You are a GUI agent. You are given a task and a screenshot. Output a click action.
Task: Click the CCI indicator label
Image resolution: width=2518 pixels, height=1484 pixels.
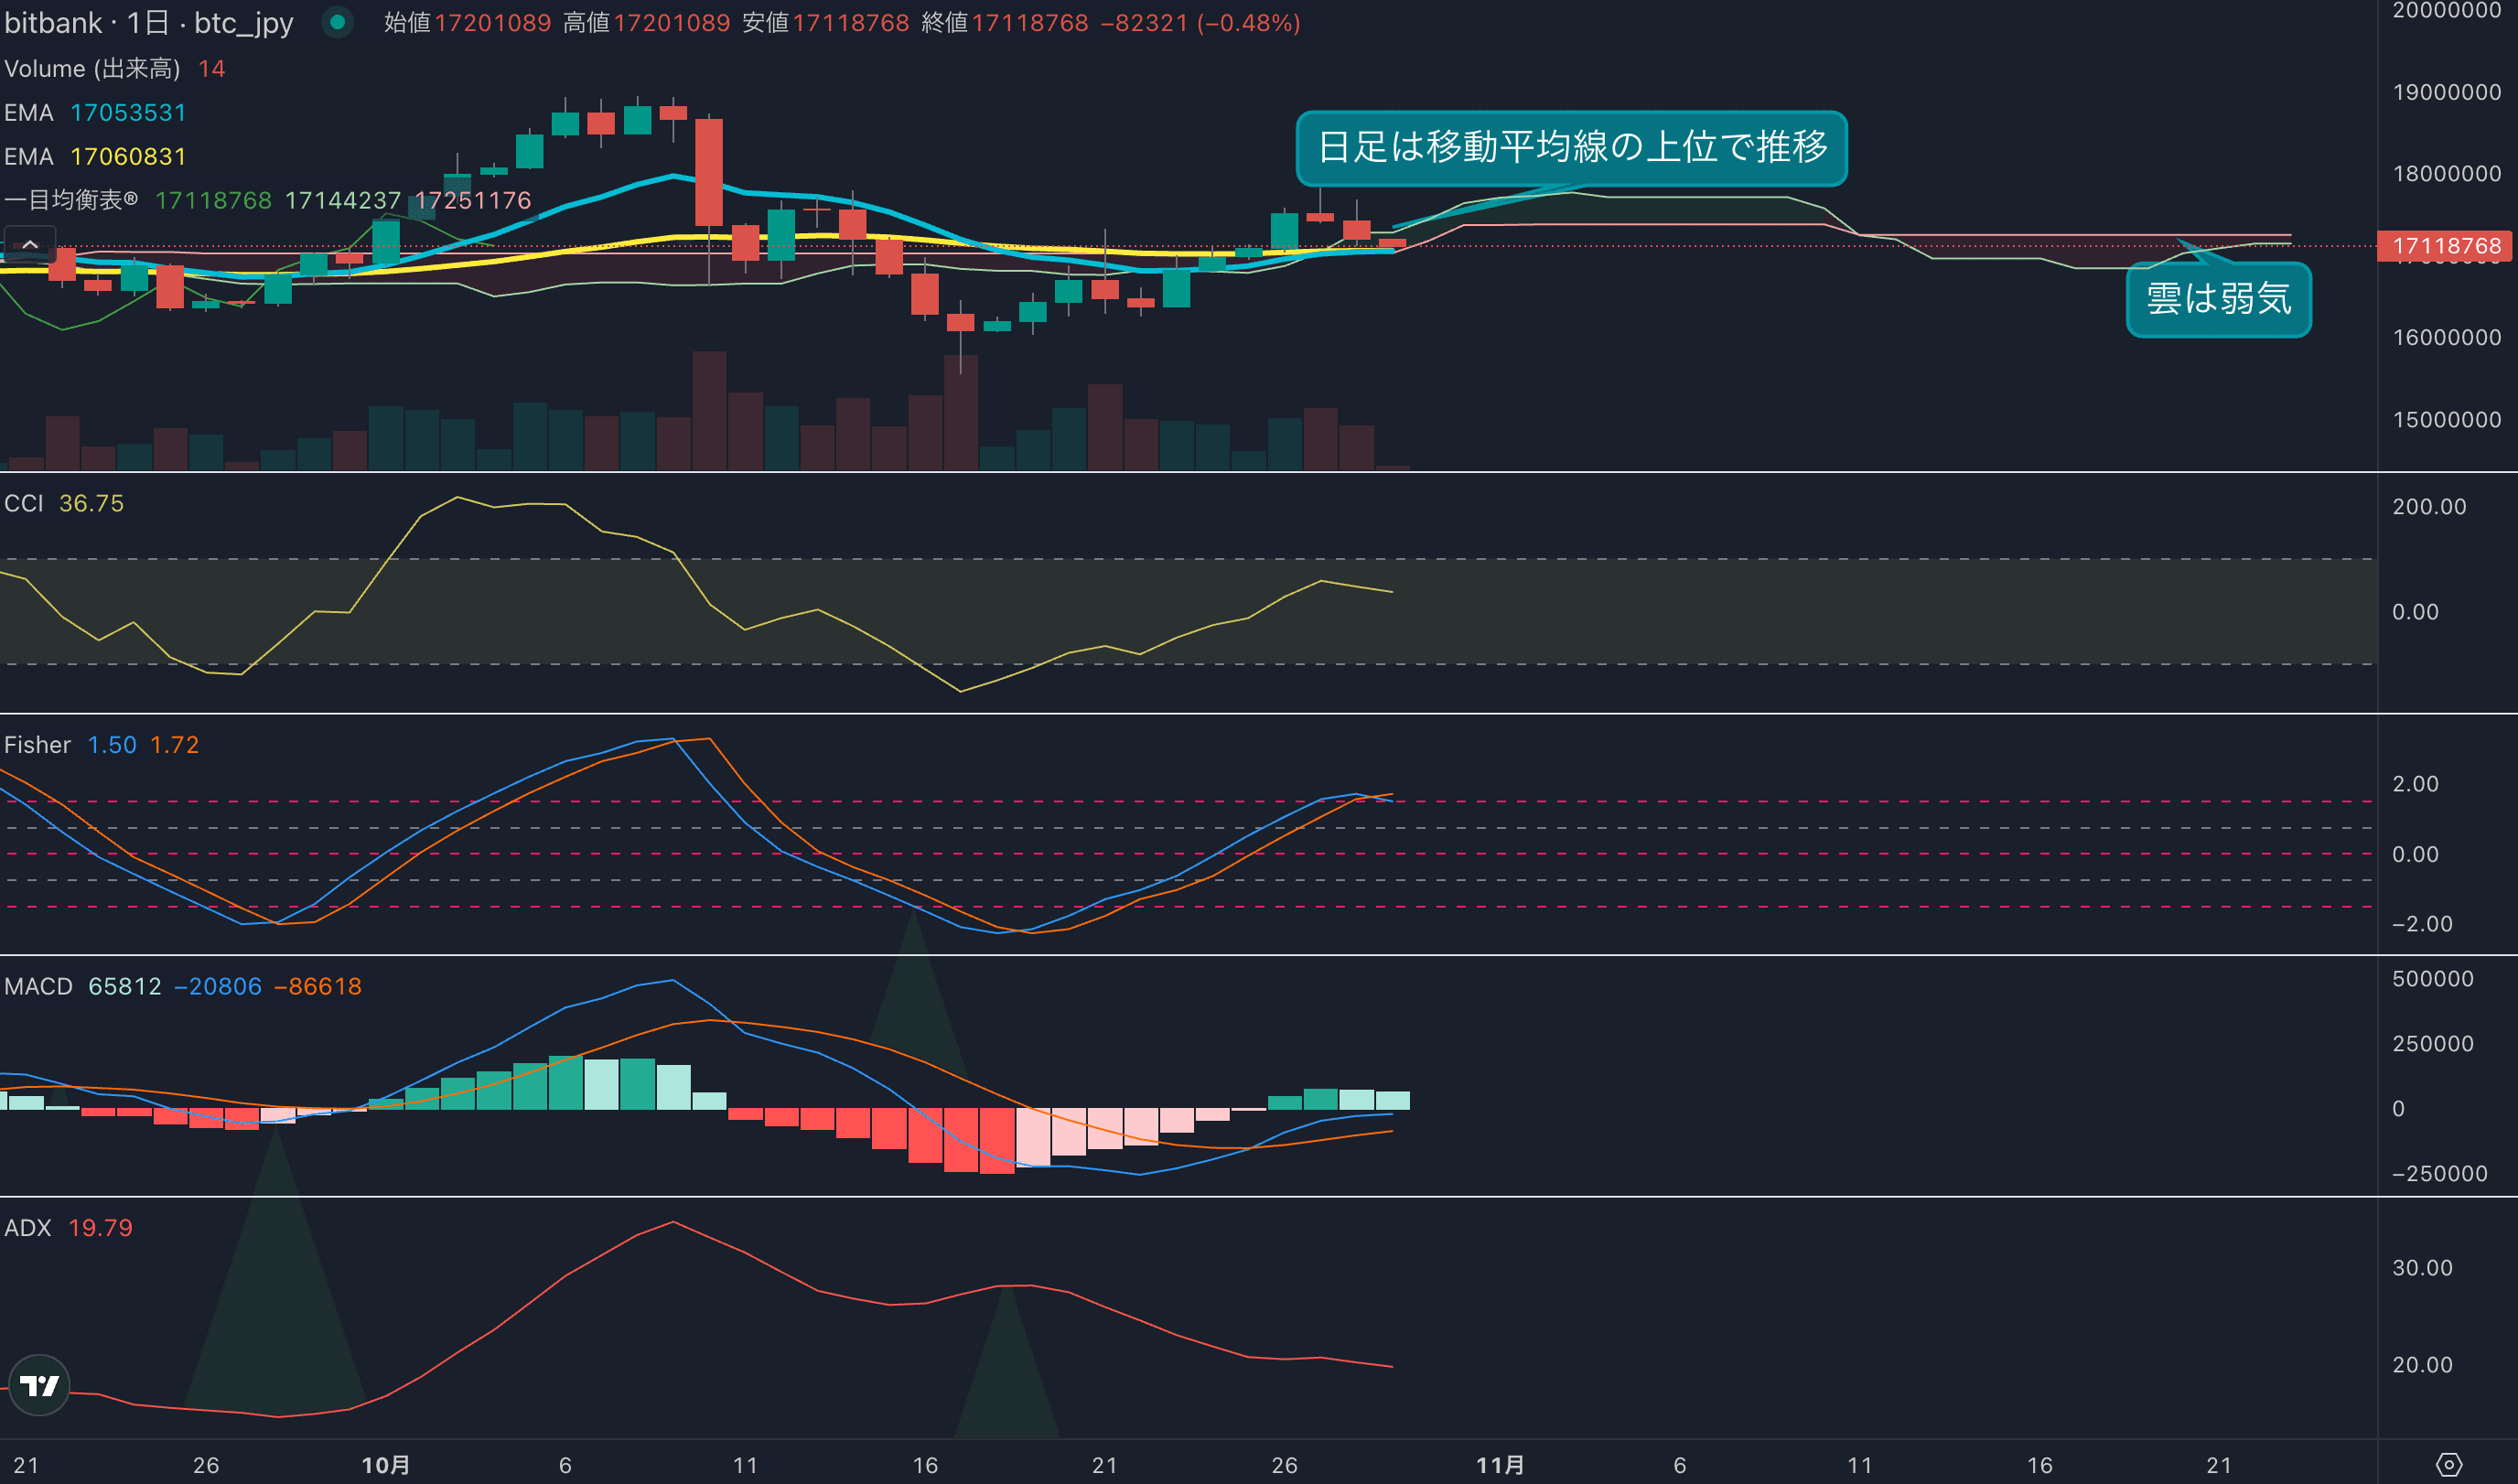[24, 503]
